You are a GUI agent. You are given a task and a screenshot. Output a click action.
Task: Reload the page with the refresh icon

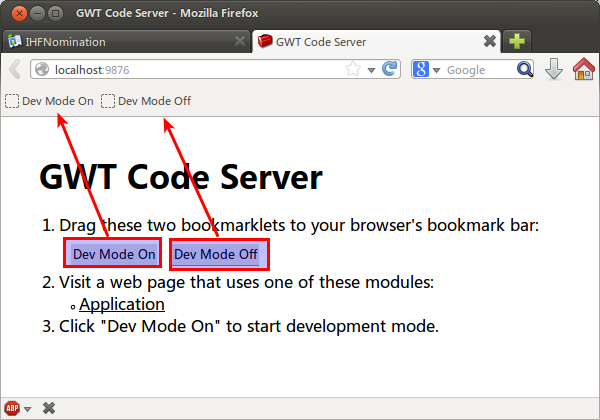(390, 69)
